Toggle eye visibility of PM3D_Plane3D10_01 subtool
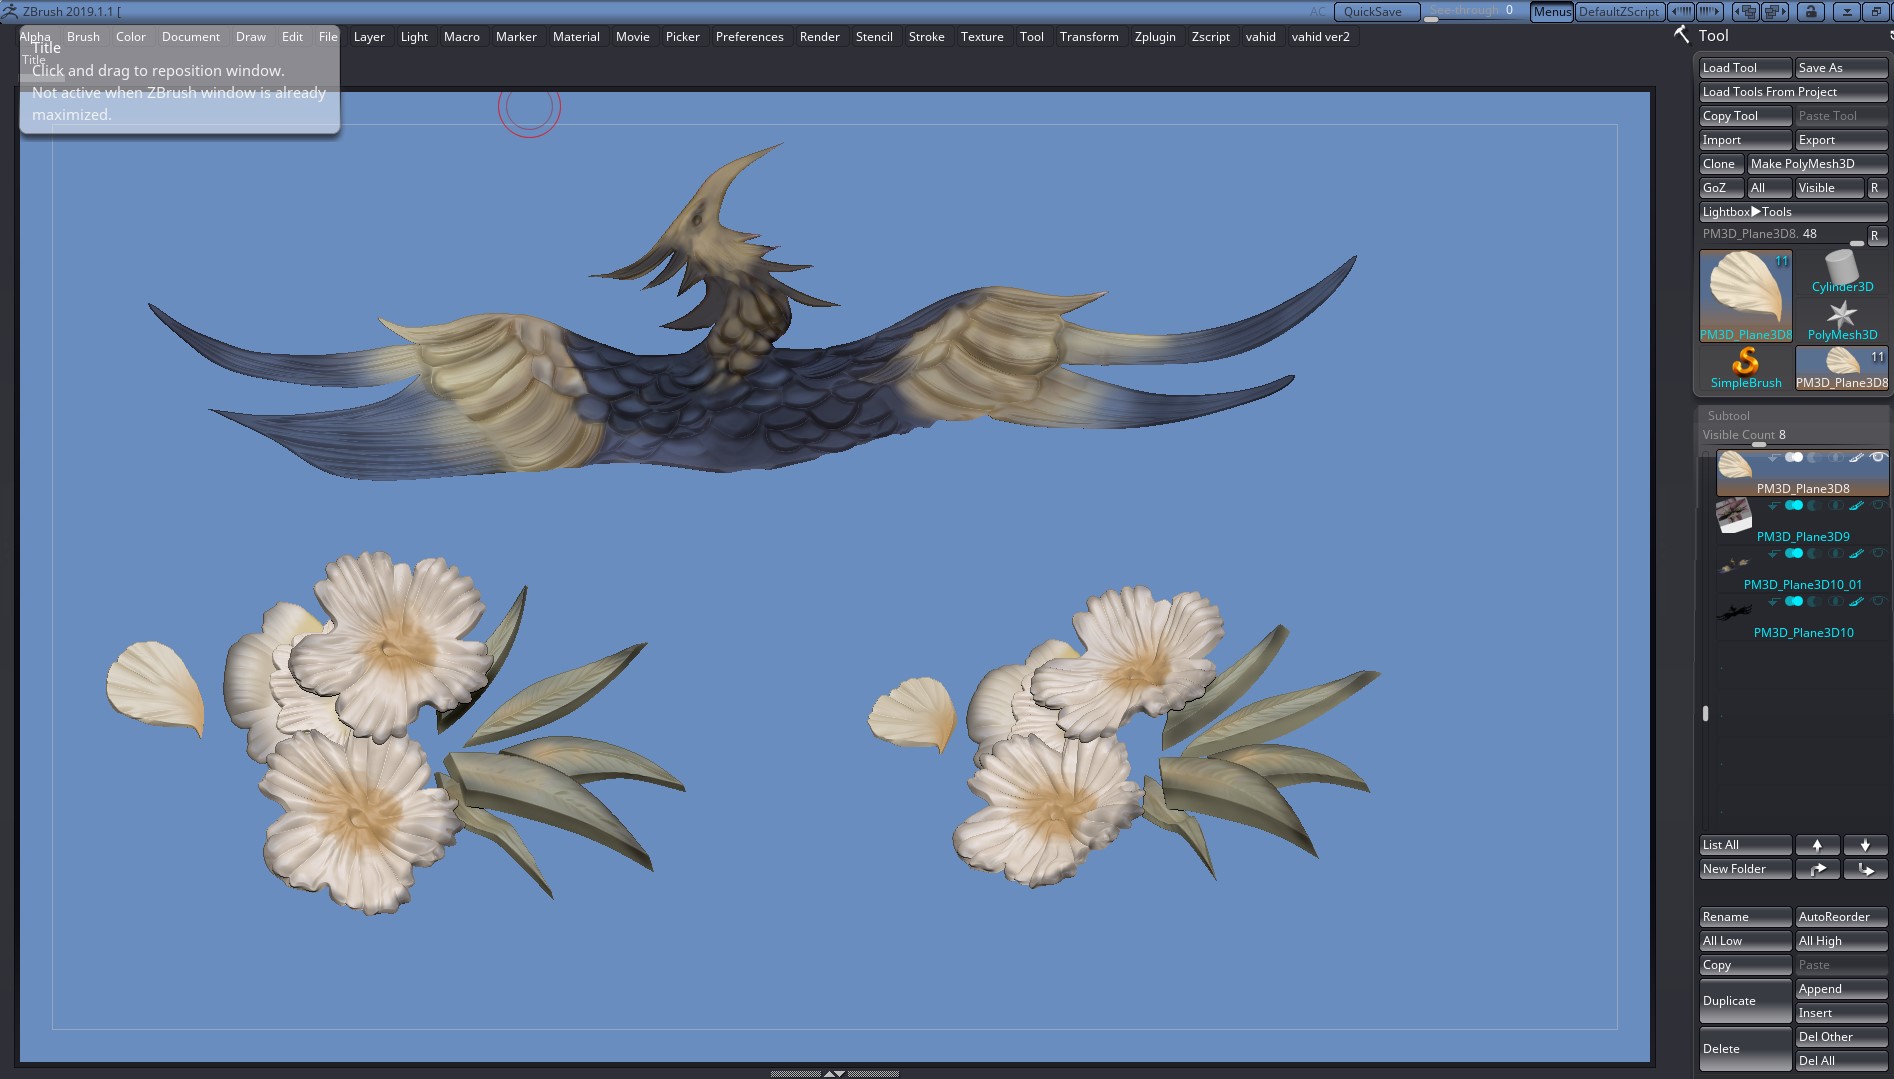This screenshot has height=1079, width=1894. point(1878,554)
